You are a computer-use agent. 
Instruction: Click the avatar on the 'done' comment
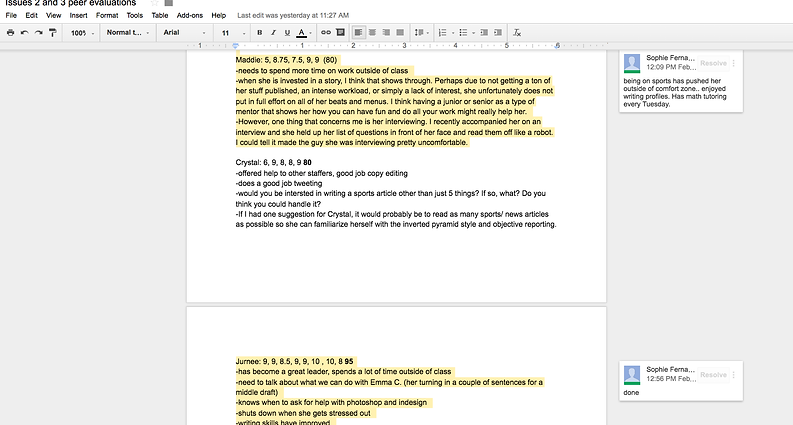[x=632, y=375]
